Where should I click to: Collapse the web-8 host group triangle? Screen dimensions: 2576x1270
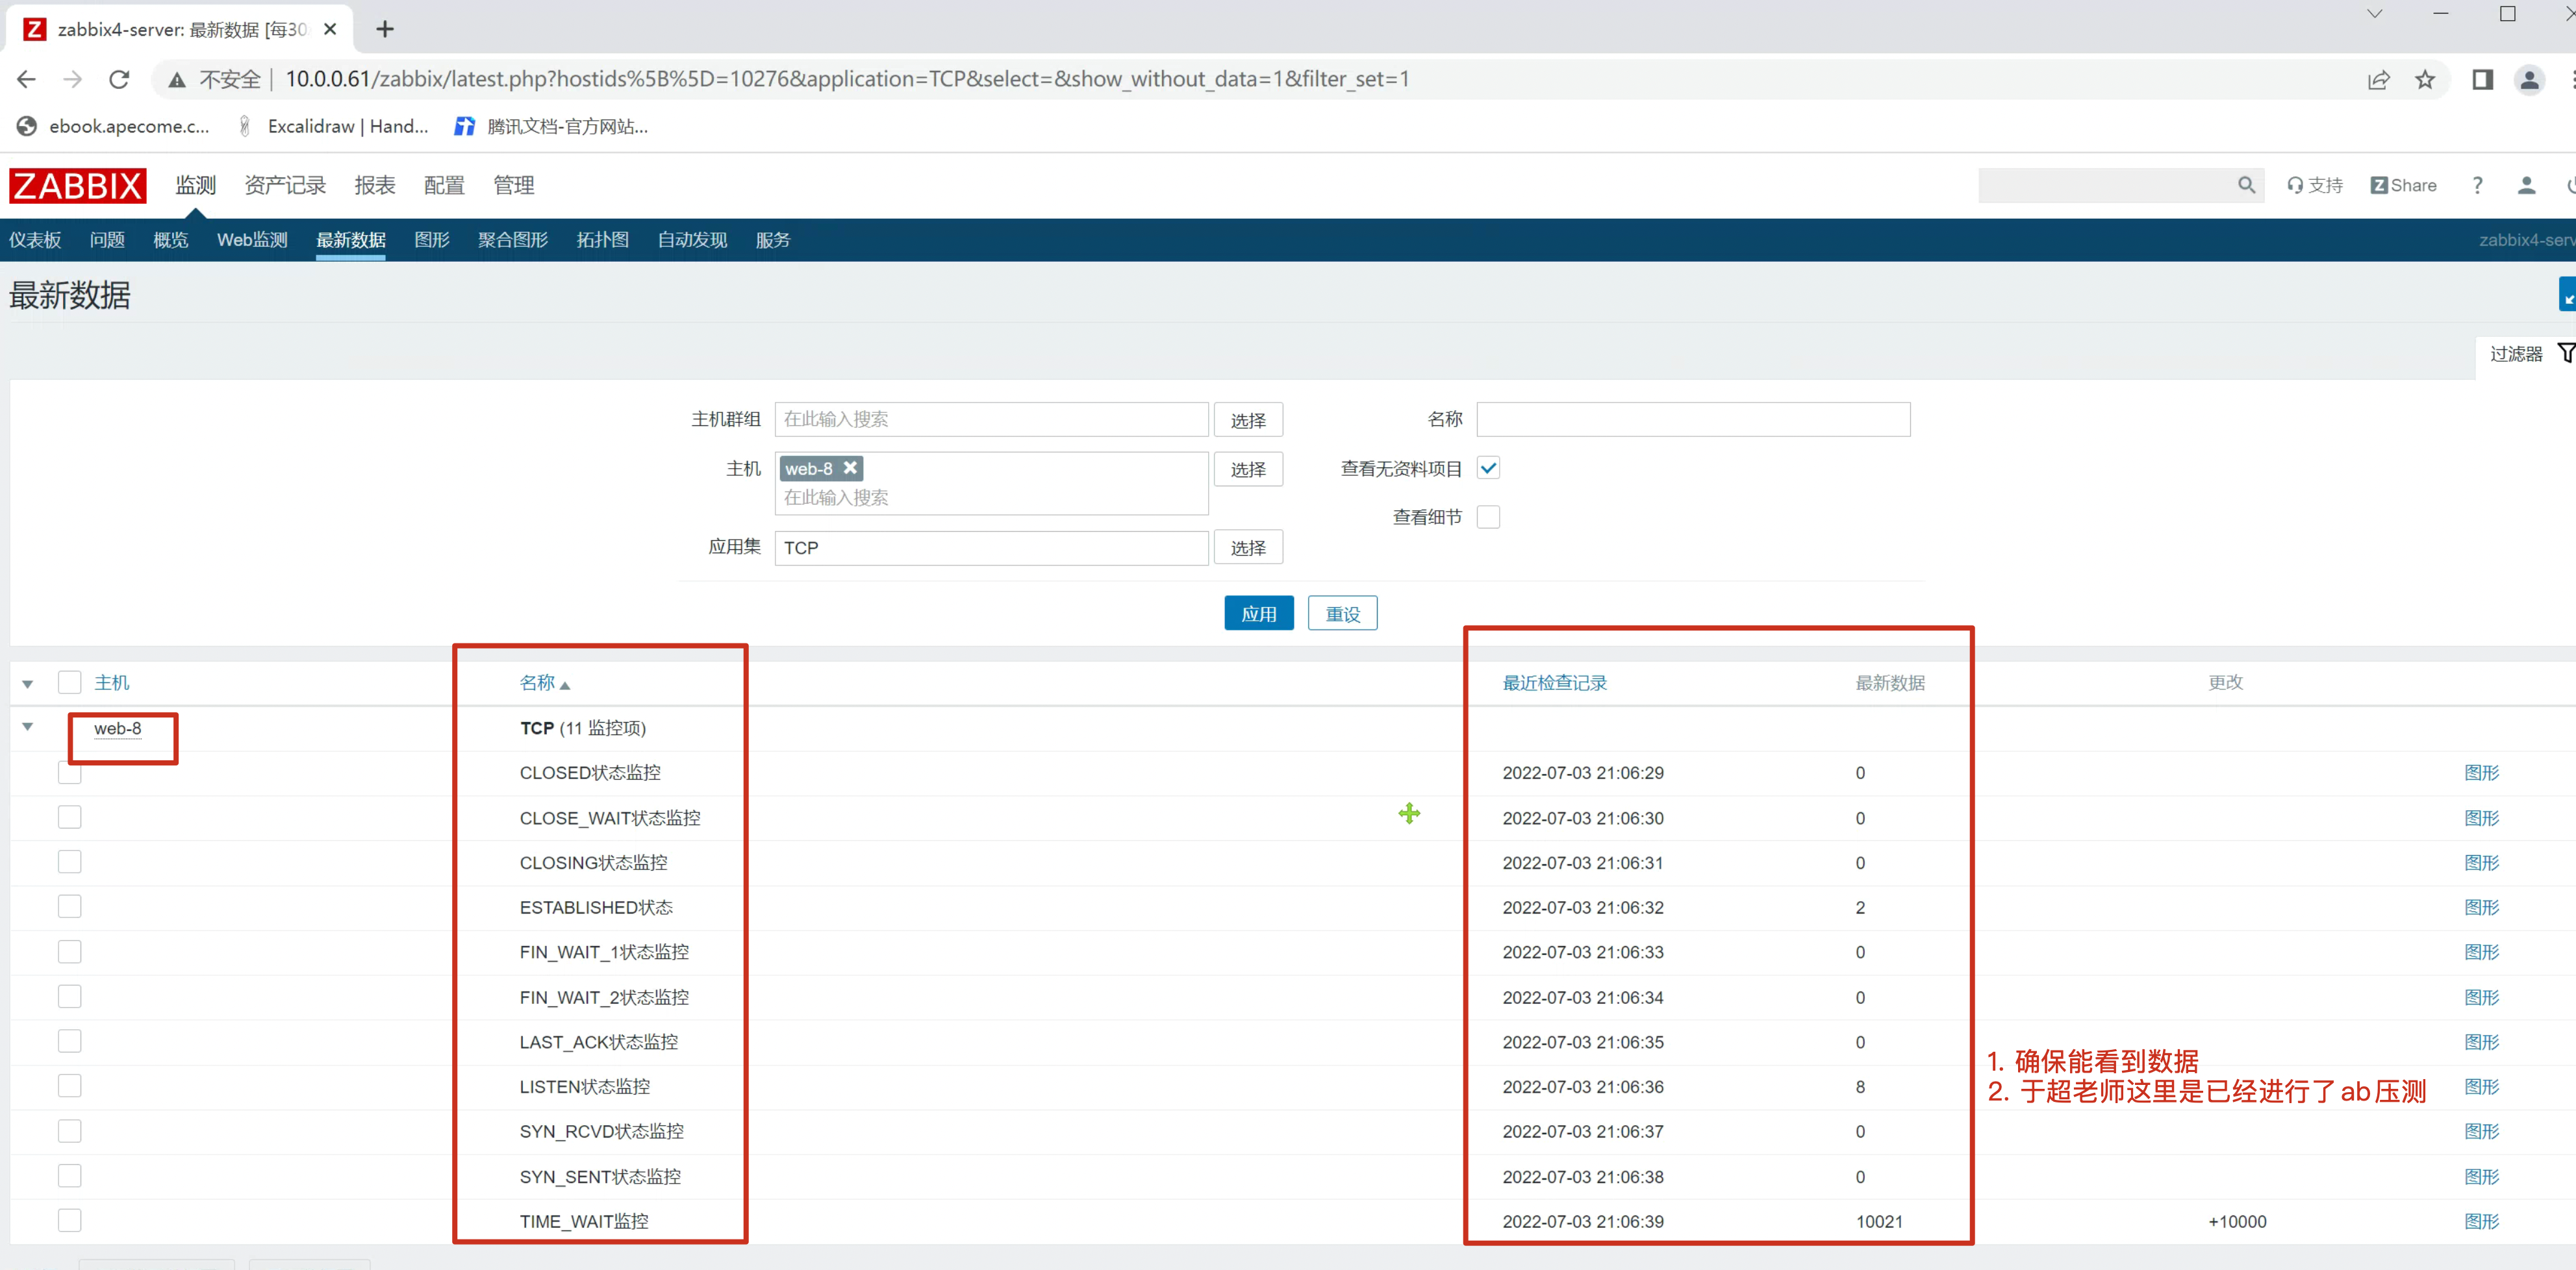(x=28, y=727)
